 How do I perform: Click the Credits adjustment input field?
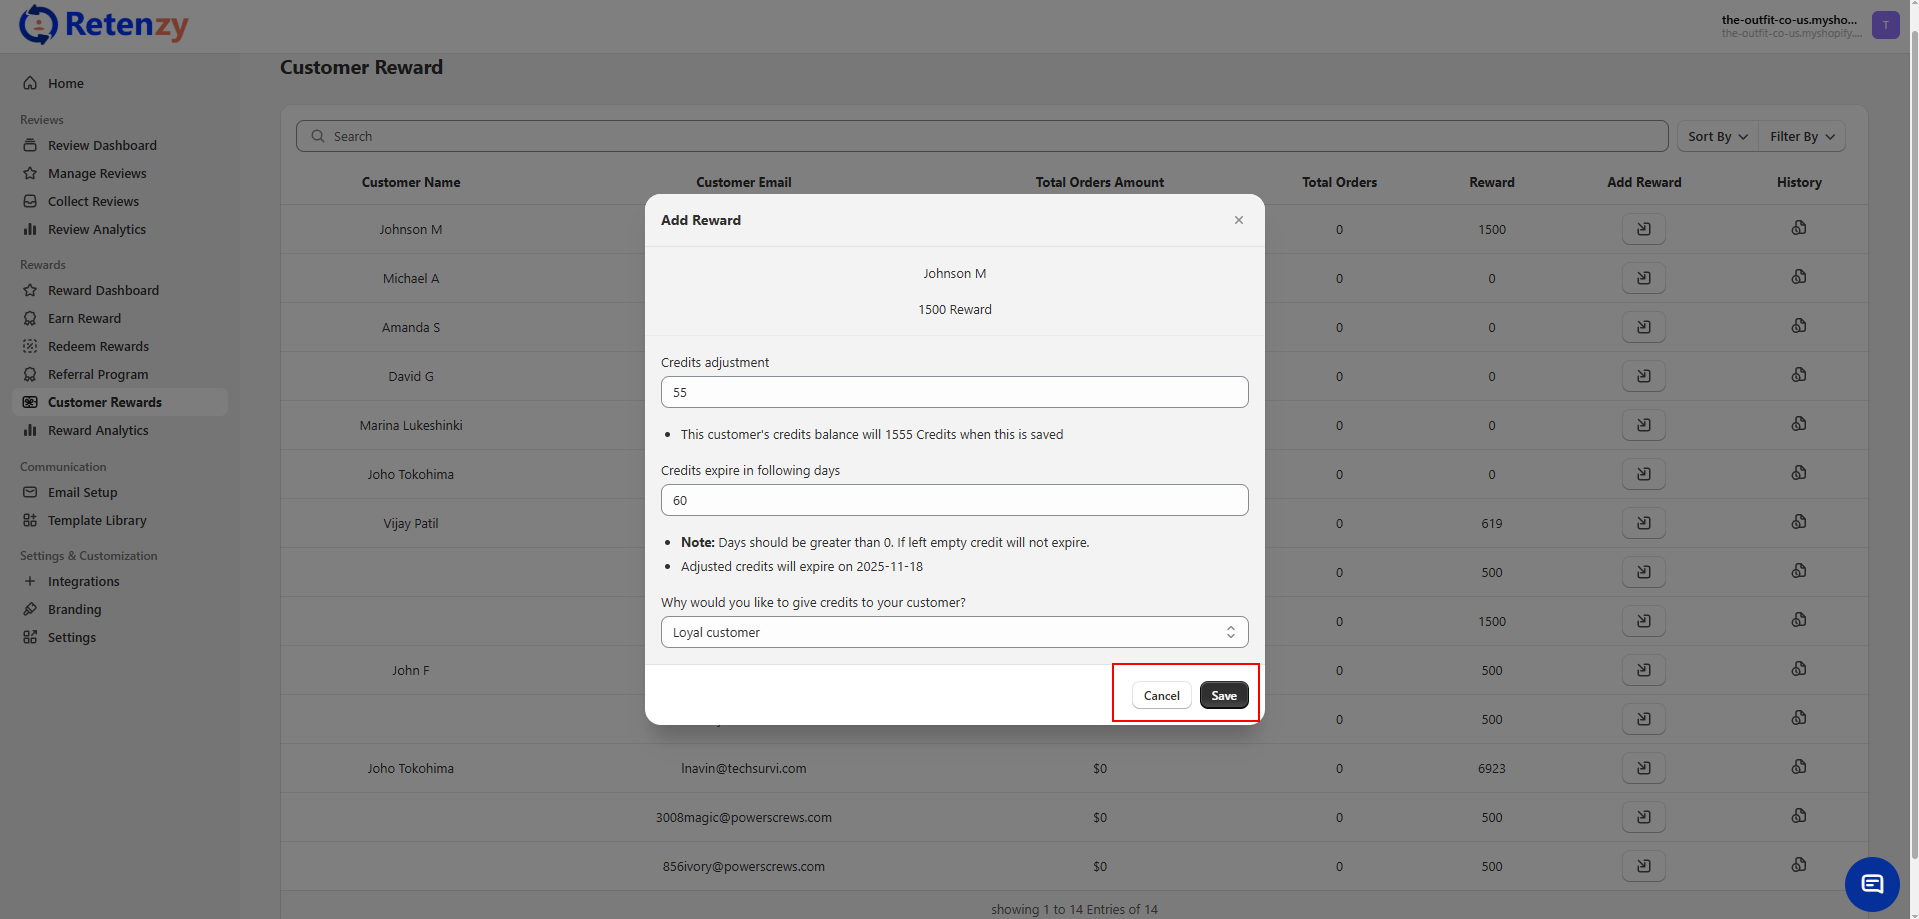[x=954, y=392]
